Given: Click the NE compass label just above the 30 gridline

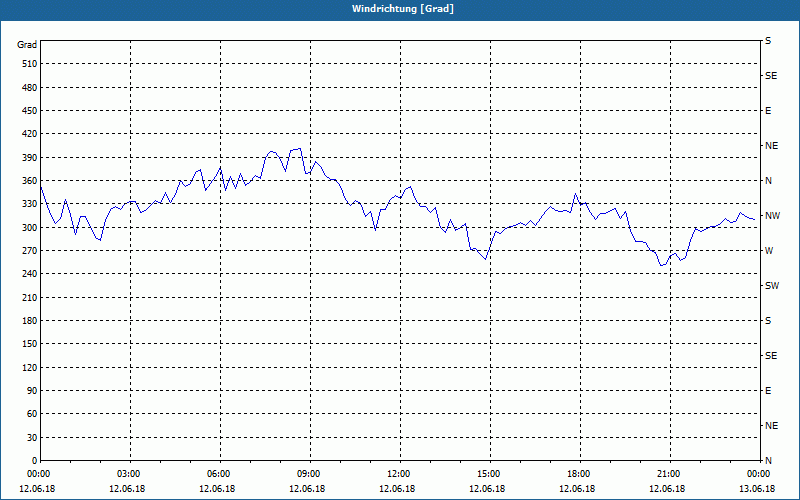Looking at the screenshot, I should (x=771, y=426).
